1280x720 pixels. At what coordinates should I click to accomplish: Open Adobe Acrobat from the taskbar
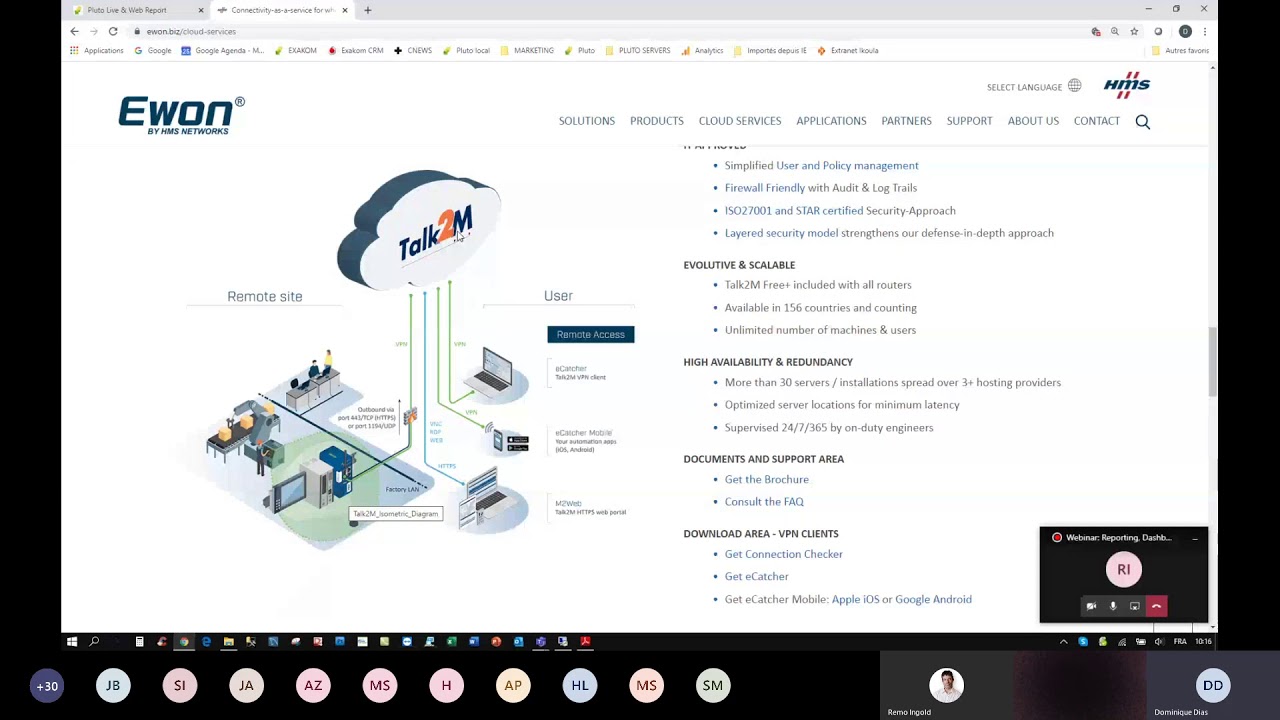(x=585, y=642)
